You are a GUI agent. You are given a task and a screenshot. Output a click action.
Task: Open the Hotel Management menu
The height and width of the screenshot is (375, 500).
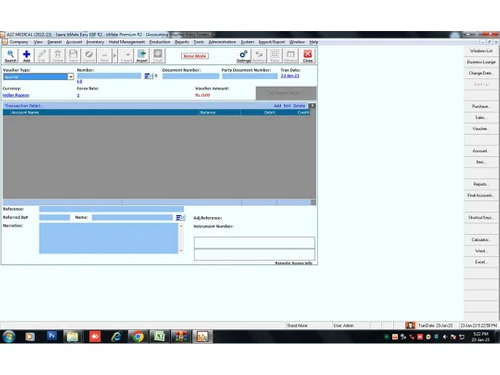click(127, 42)
